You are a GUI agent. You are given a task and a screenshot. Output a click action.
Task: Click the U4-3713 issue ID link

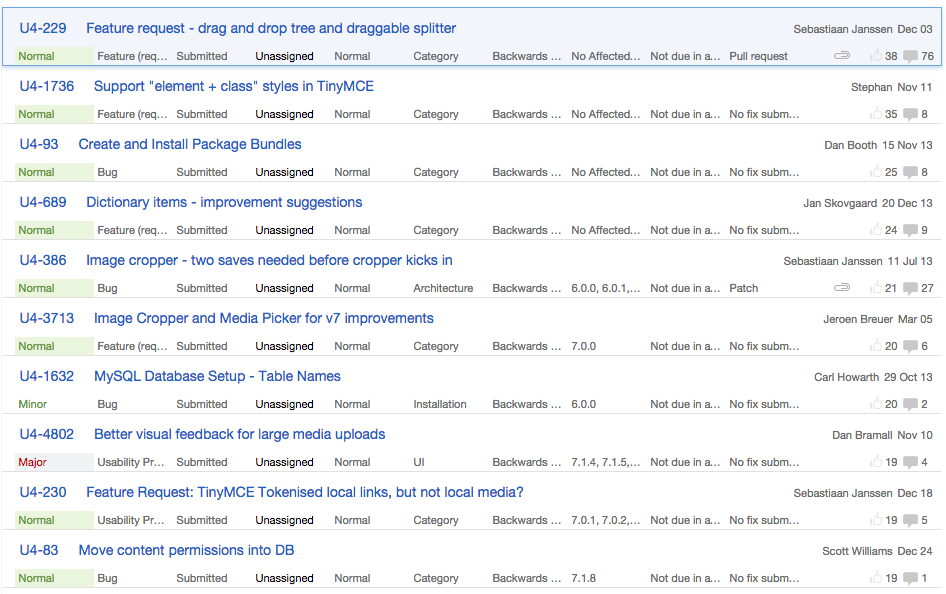pos(47,318)
